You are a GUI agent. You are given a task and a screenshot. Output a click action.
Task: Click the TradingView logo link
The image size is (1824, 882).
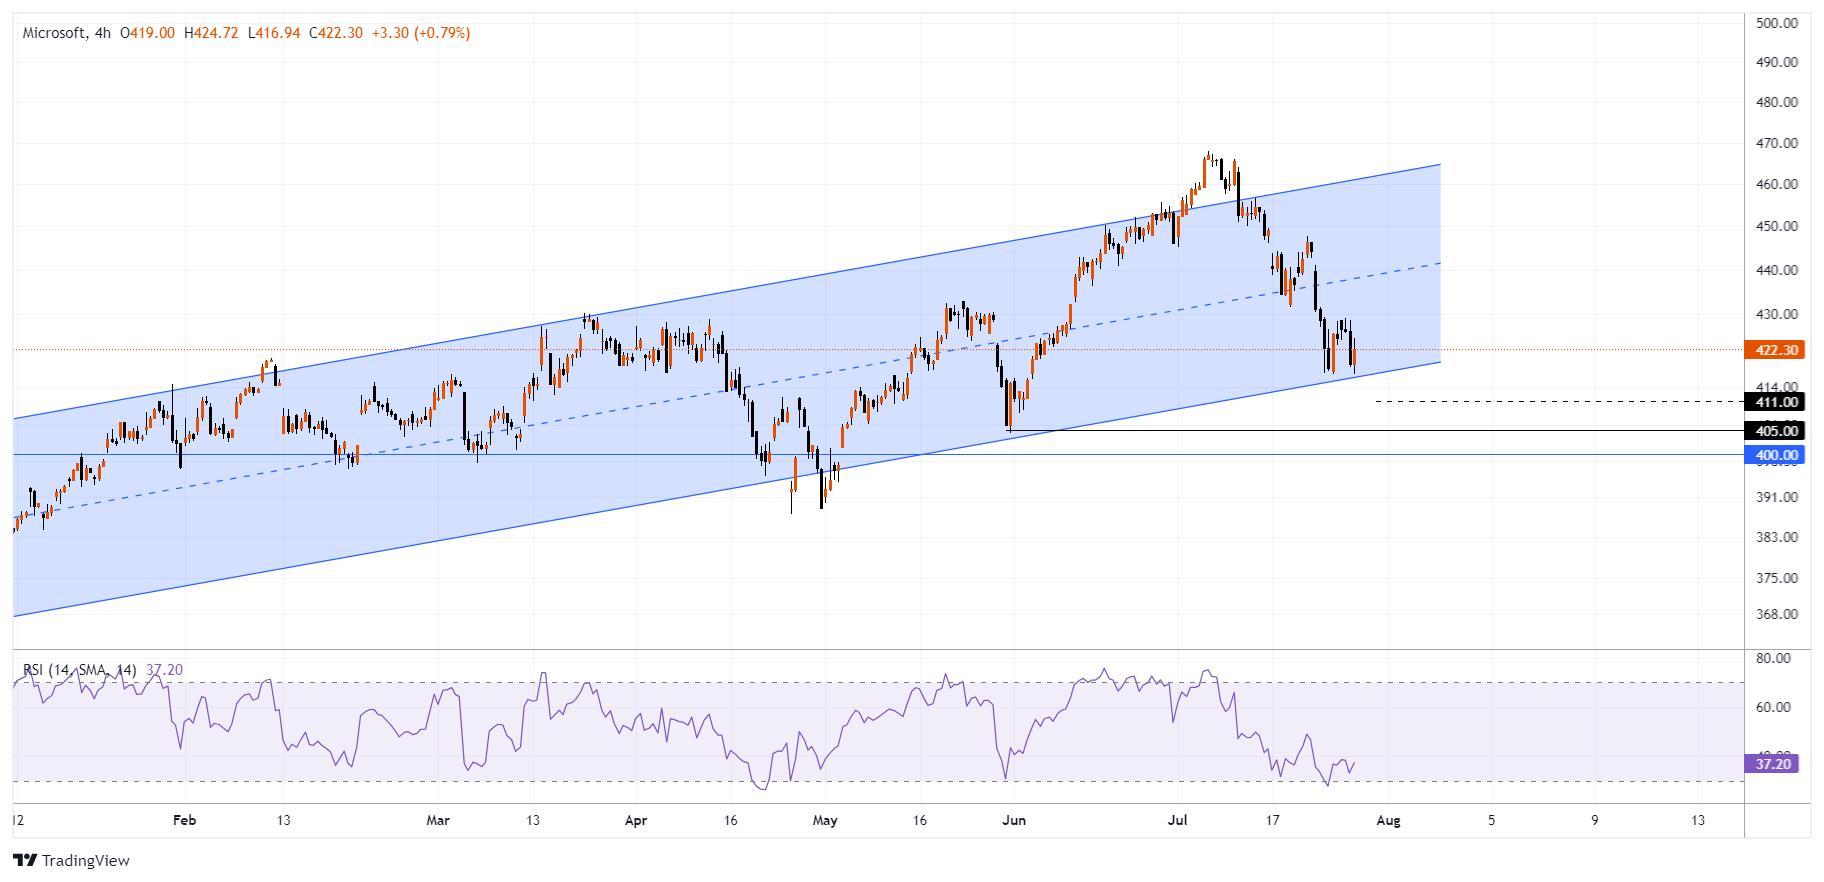click(x=71, y=860)
